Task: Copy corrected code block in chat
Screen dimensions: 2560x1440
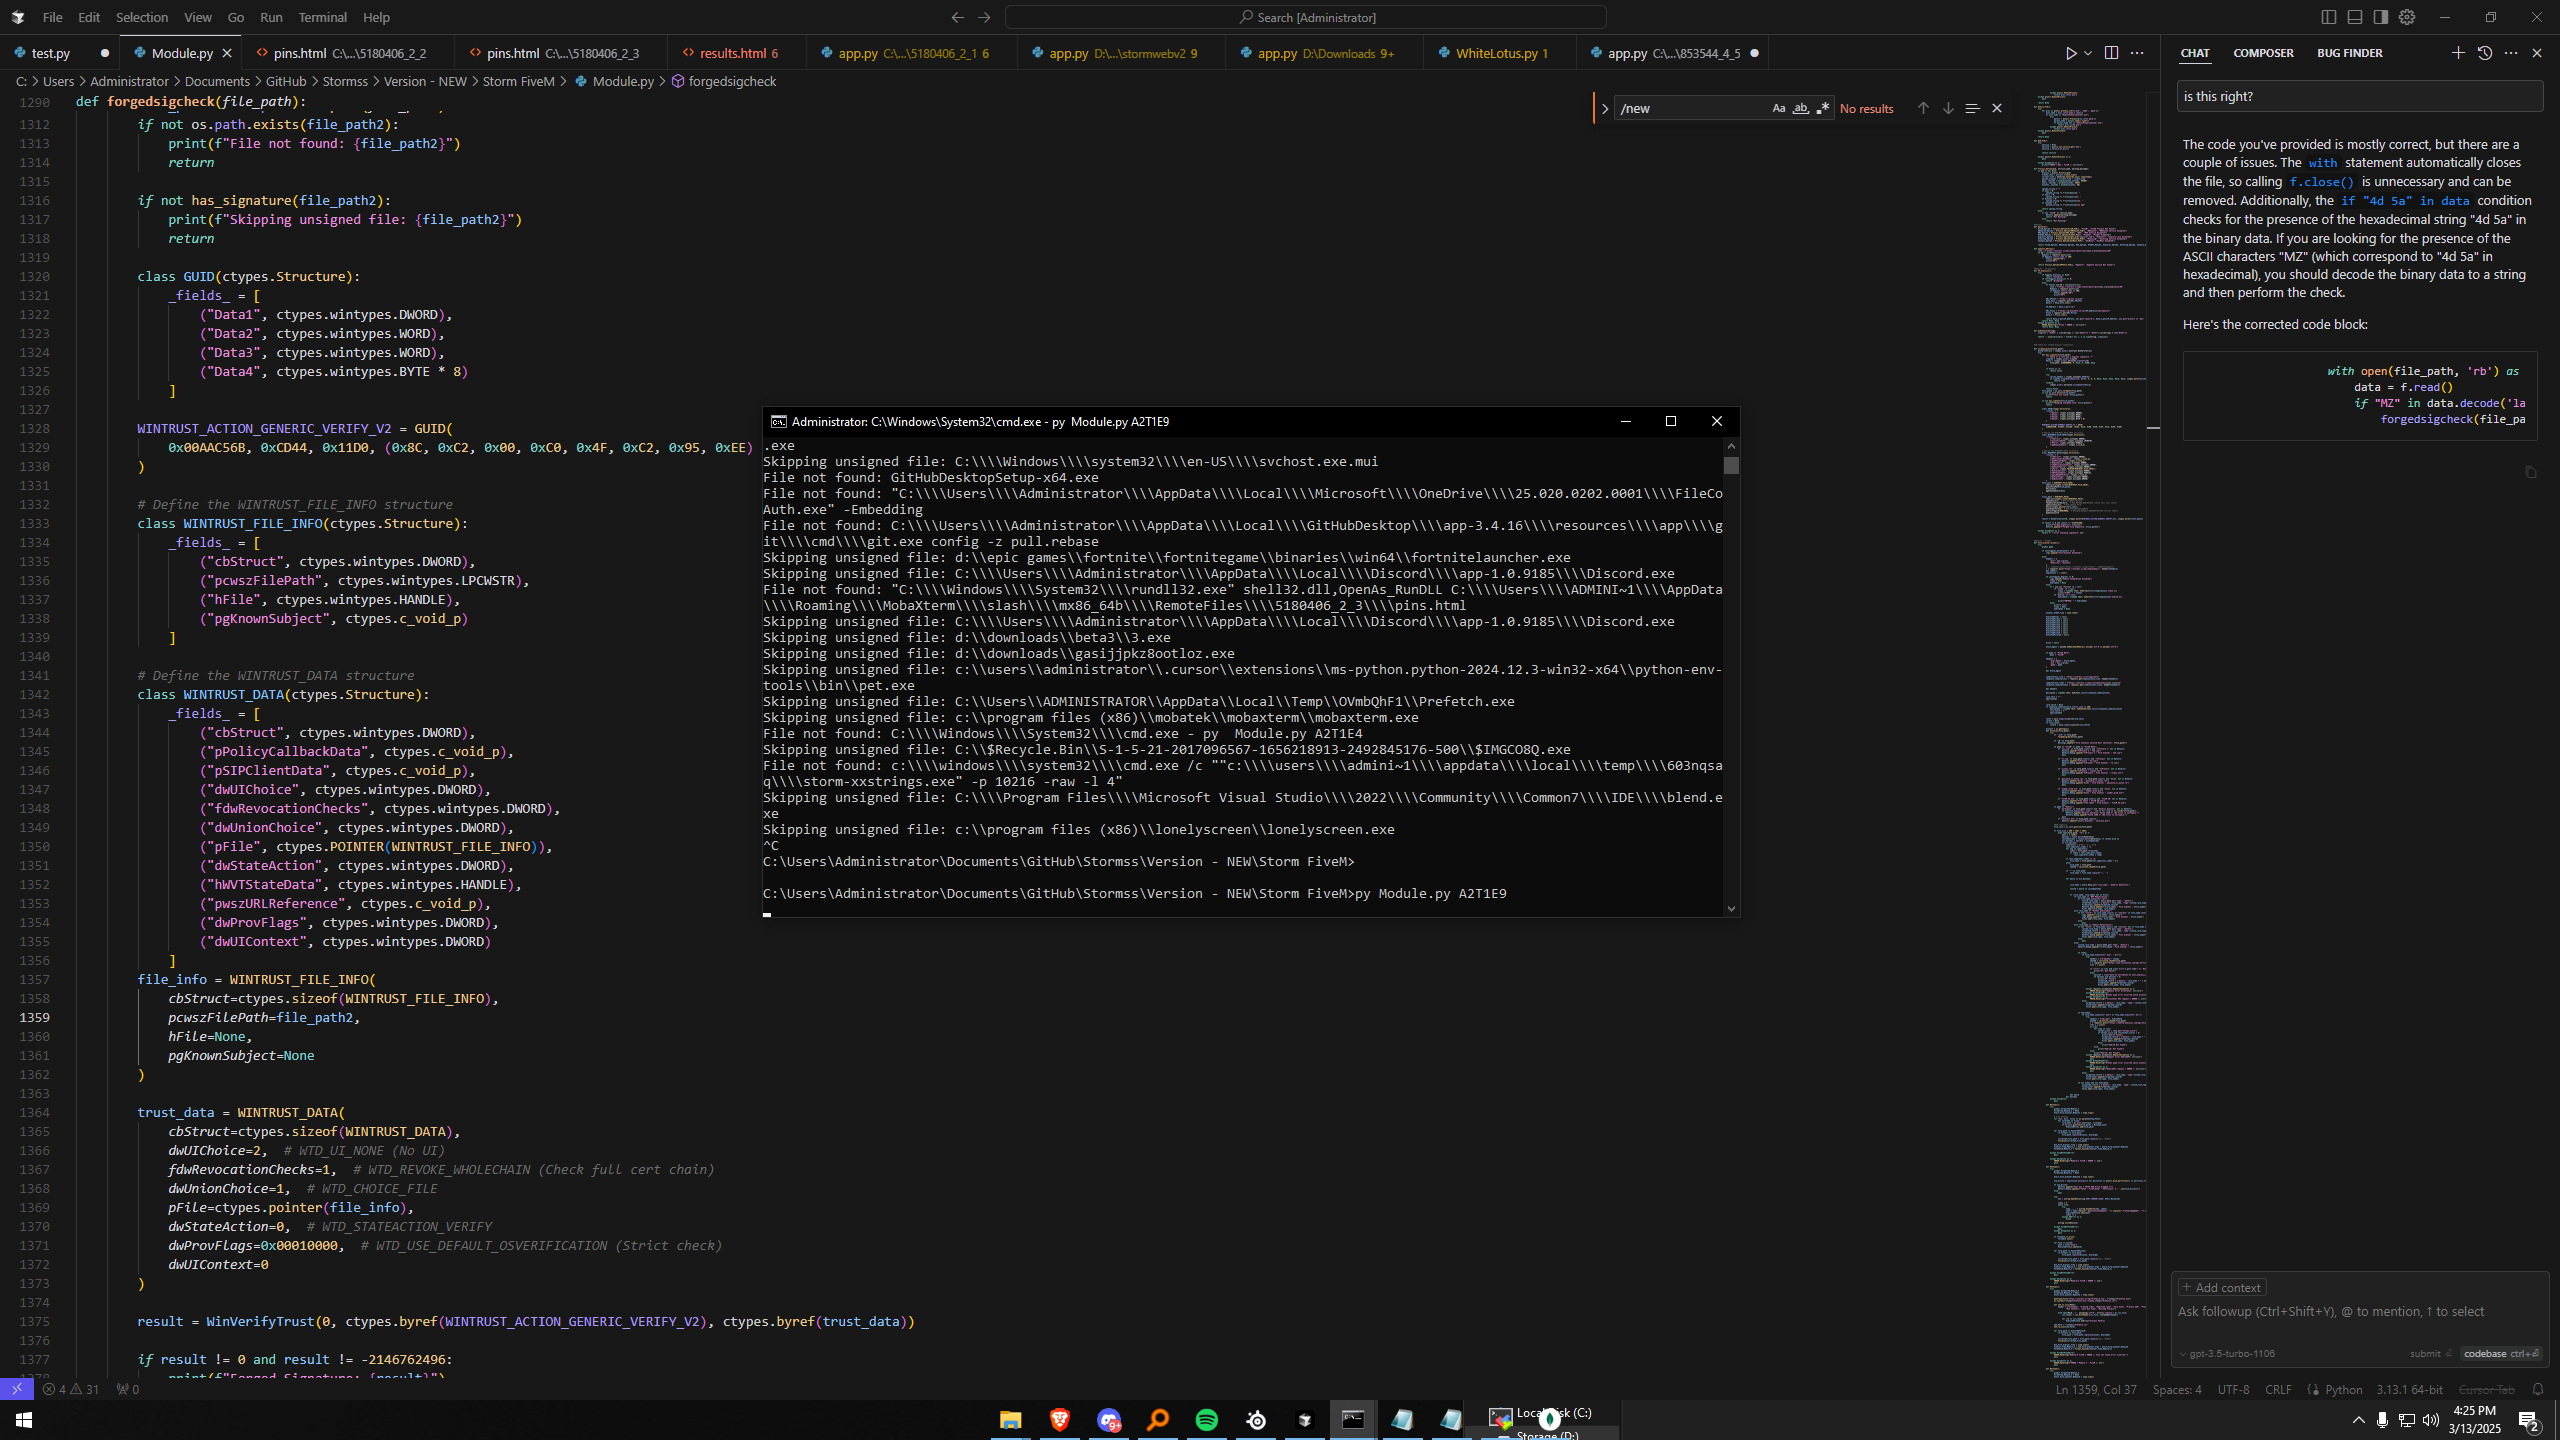Action: pos(2530,471)
